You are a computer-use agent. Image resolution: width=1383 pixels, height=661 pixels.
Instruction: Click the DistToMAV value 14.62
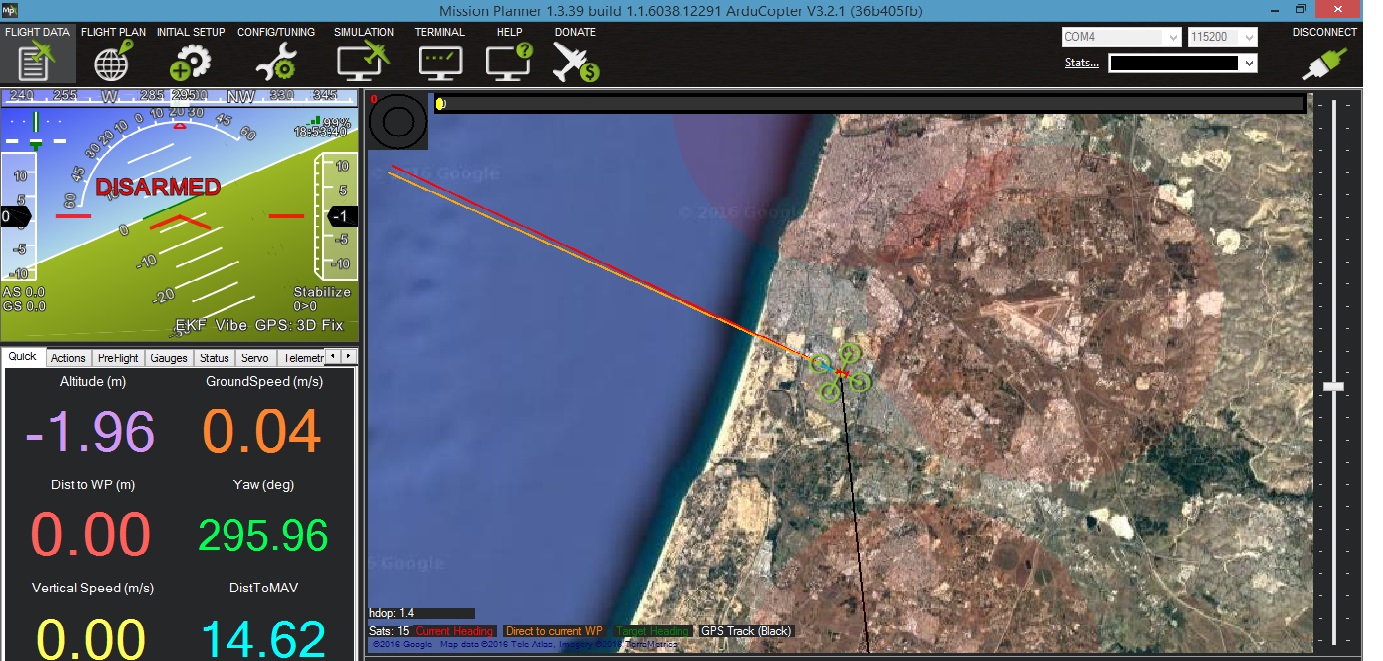point(263,638)
